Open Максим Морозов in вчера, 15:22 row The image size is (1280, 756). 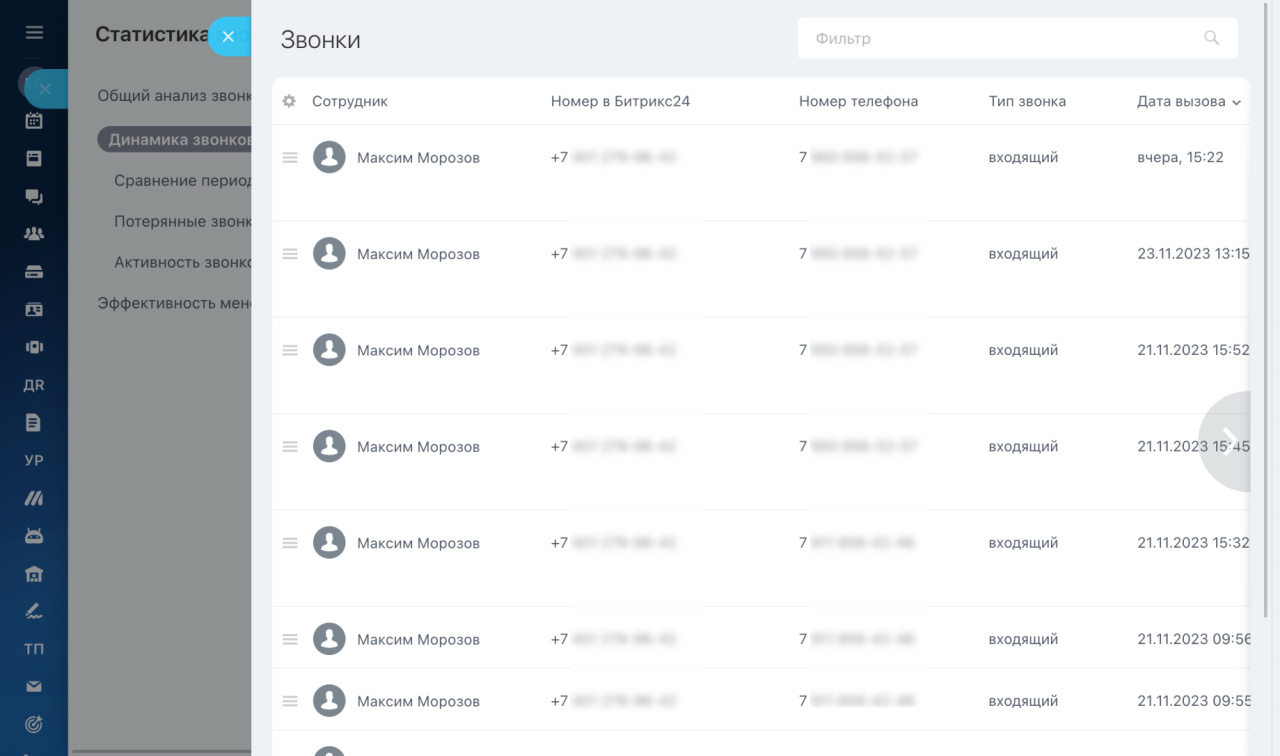418,158
